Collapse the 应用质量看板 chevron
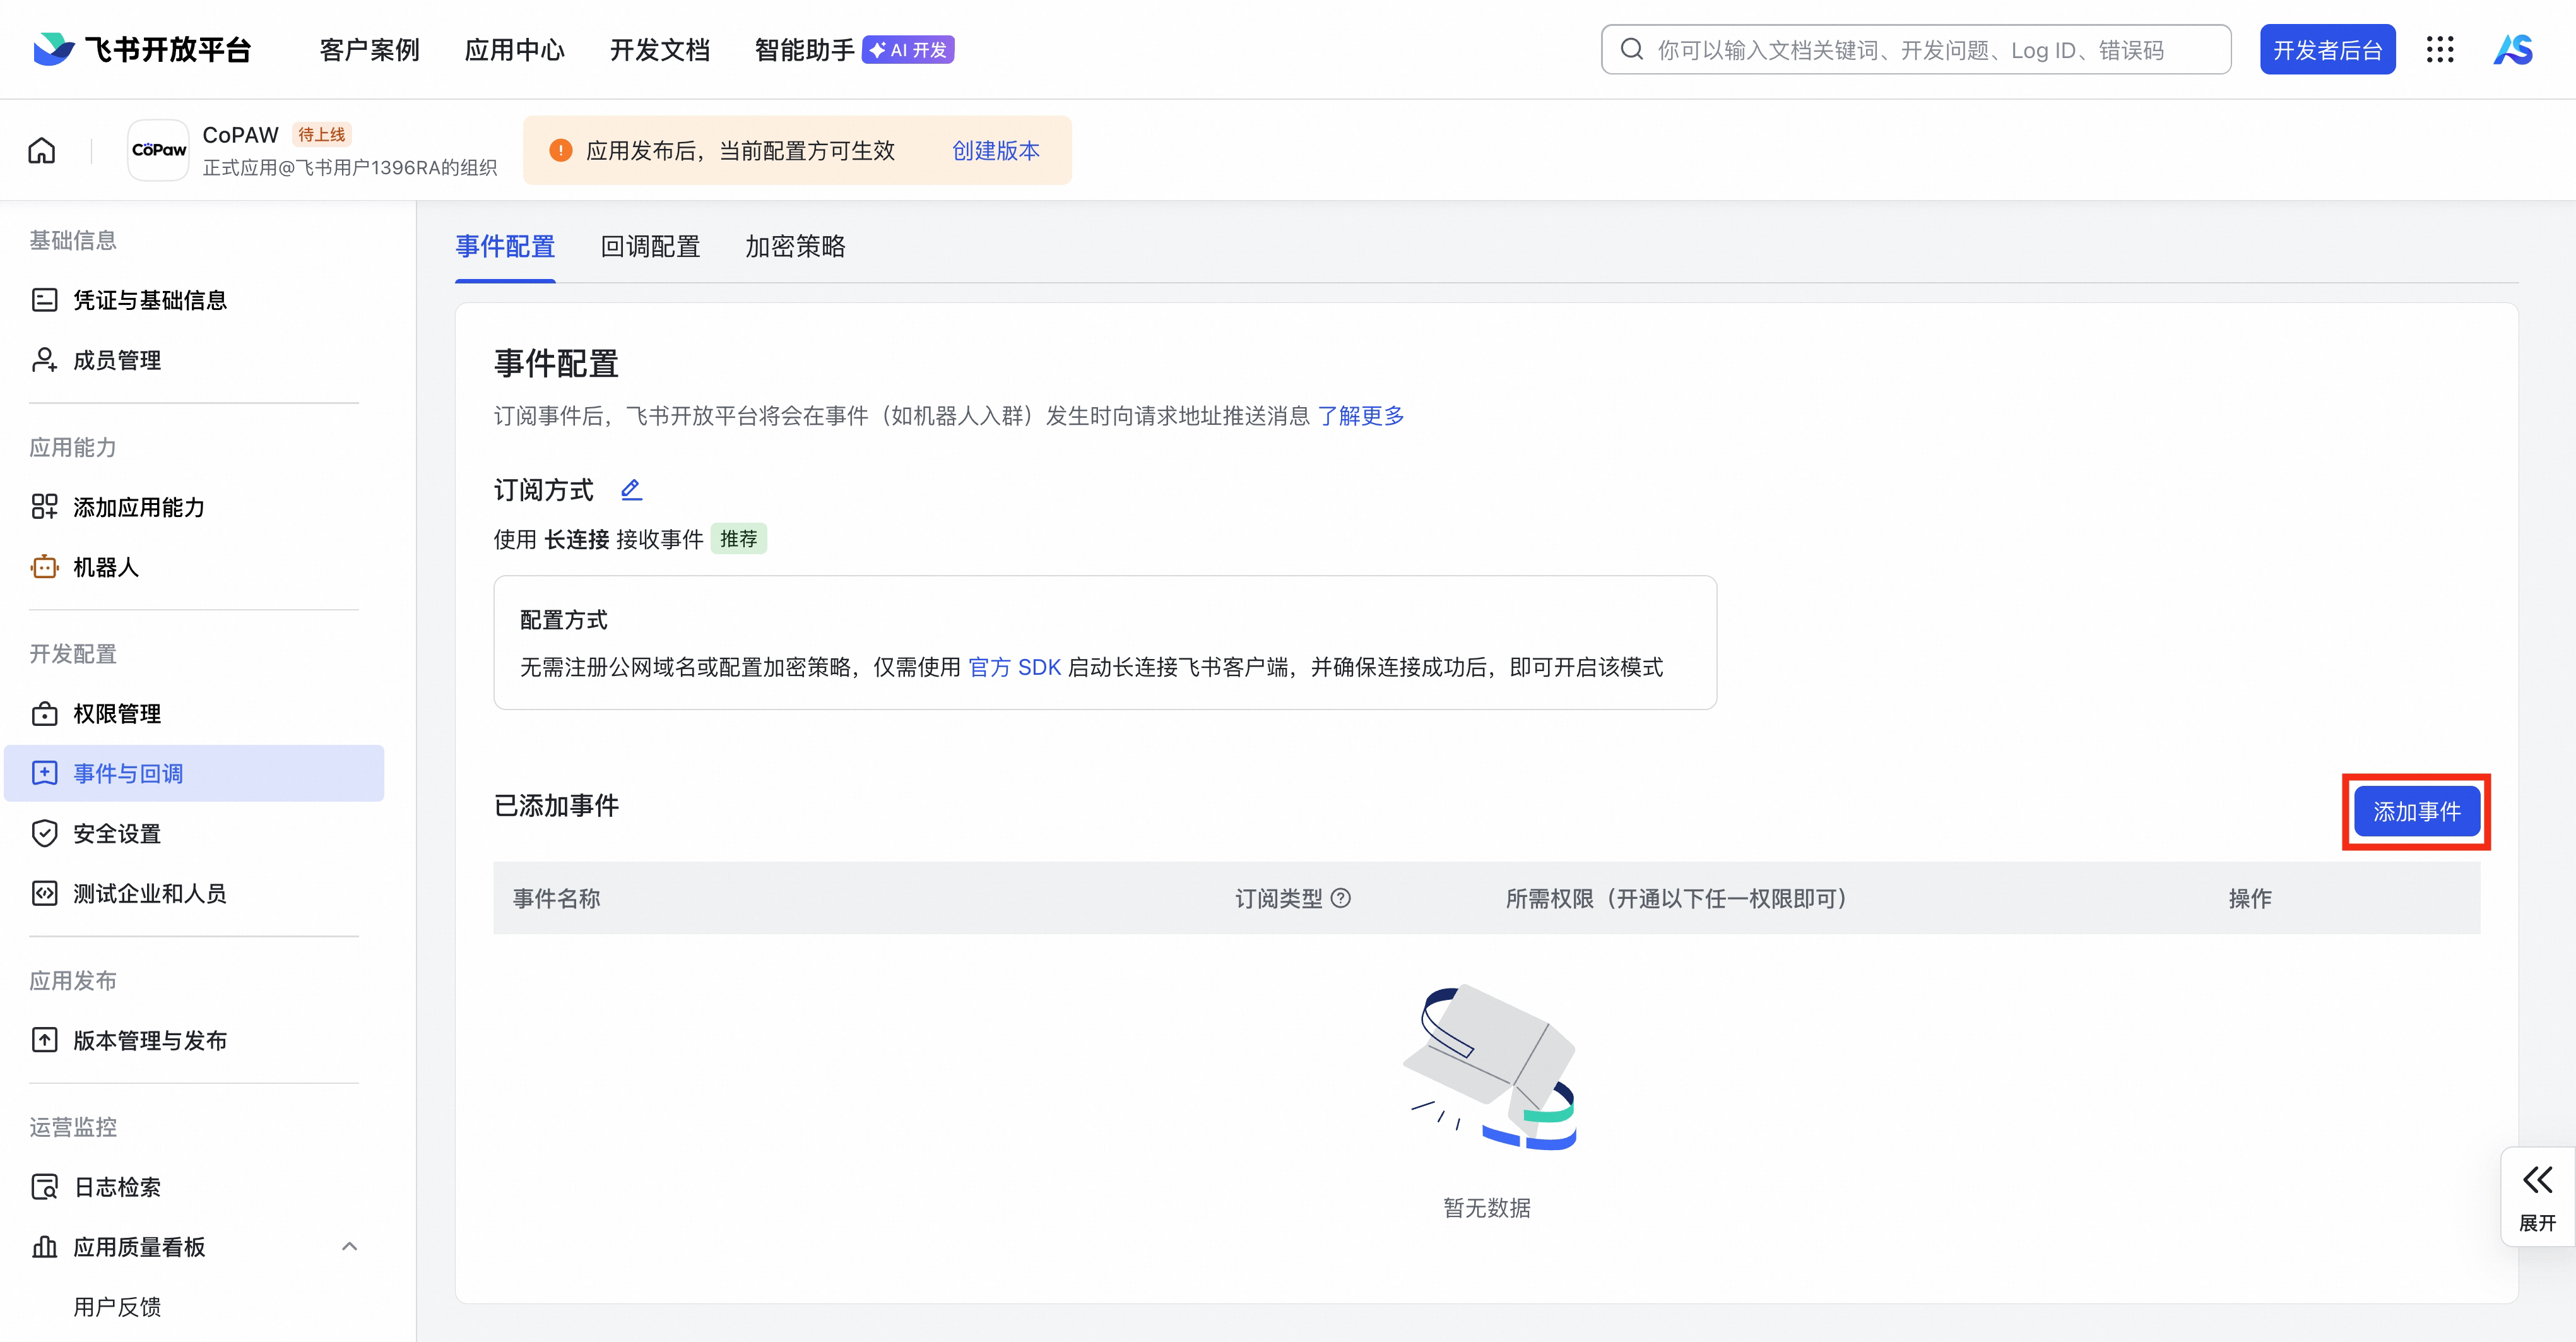Image resolution: width=2576 pixels, height=1342 pixels. point(349,1246)
